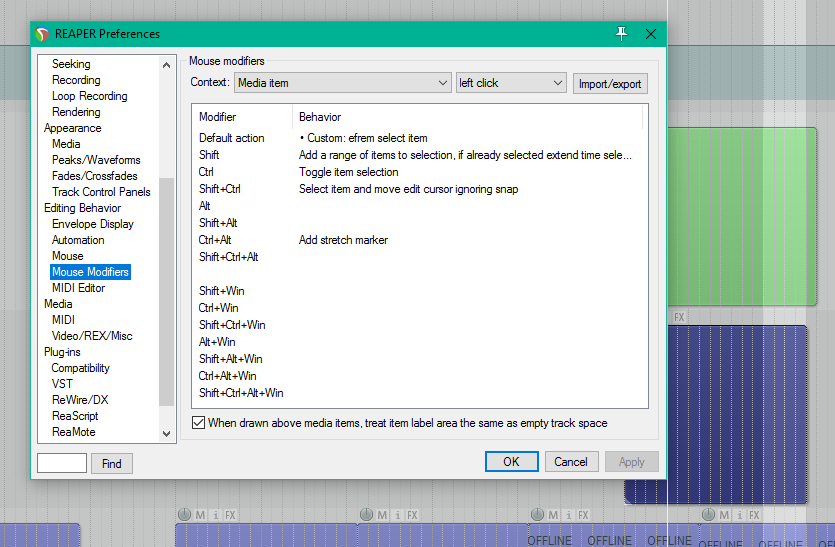Select ReWire/DX settings
Viewport: 835px width, 547px height.
pyautogui.click(x=80, y=399)
